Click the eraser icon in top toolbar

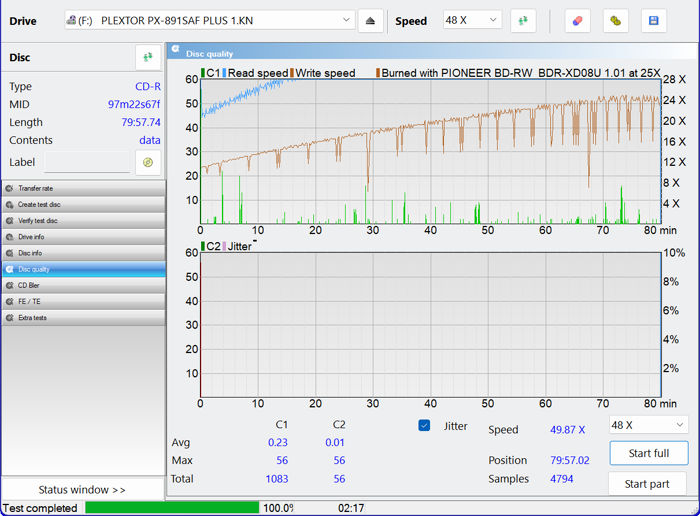pyautogui.click(x=577, y=21)
